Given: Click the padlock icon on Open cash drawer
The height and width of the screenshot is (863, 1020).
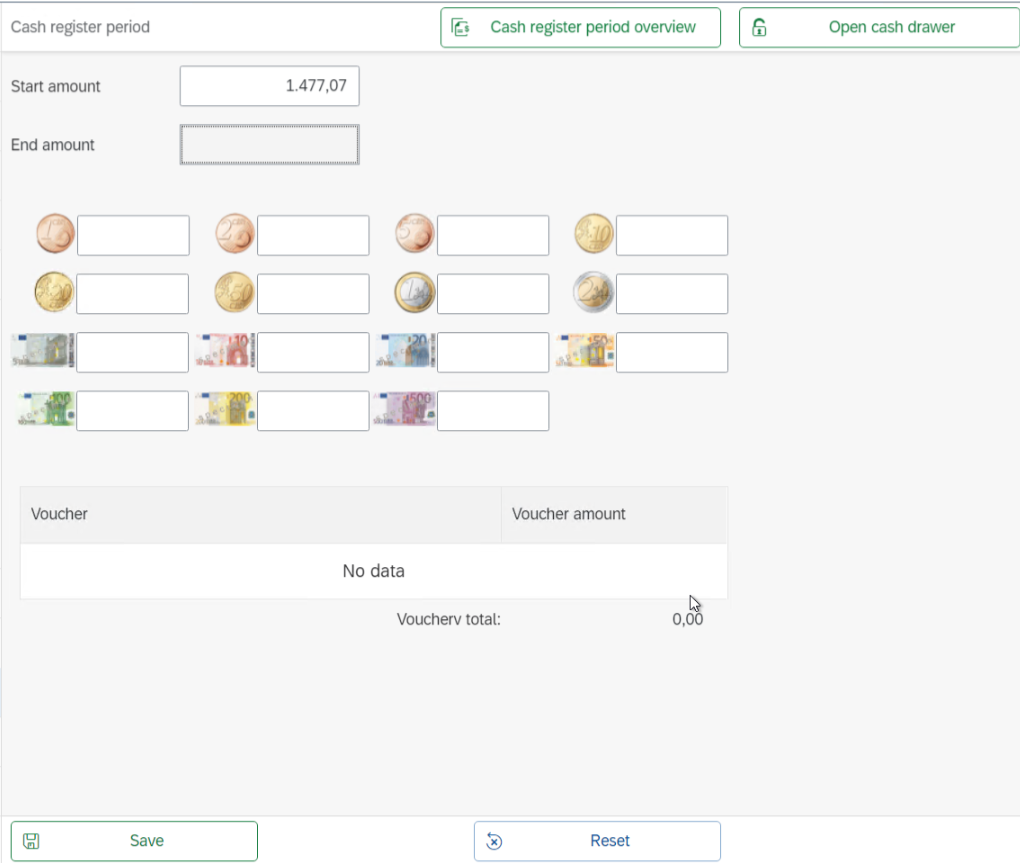Looking at the screenshot, I should 759,27.
